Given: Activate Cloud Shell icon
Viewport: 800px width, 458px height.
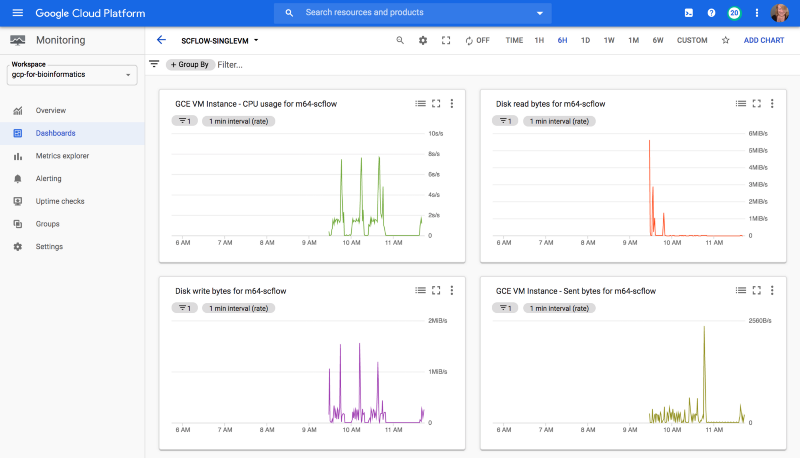Looking at the screenshot, I should [689, 13].
